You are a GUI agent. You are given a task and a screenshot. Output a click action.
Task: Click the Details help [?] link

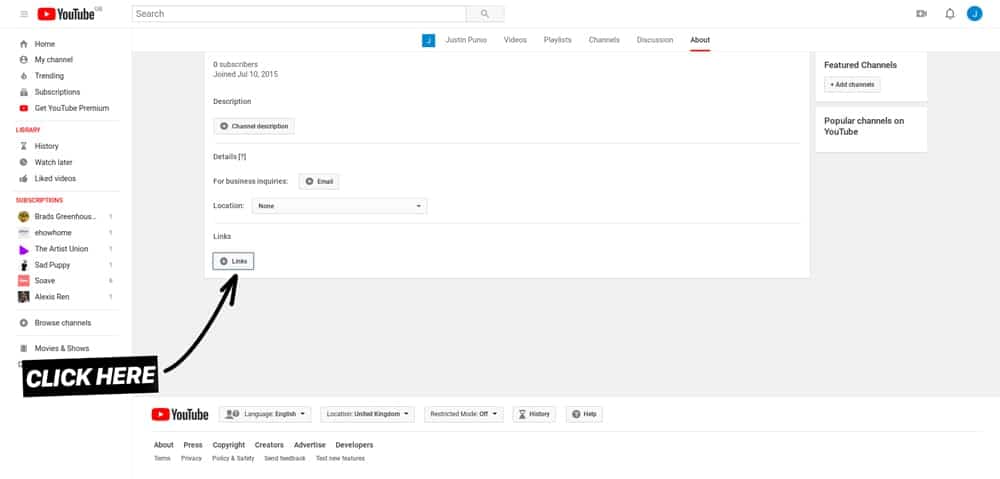[242, 156]
